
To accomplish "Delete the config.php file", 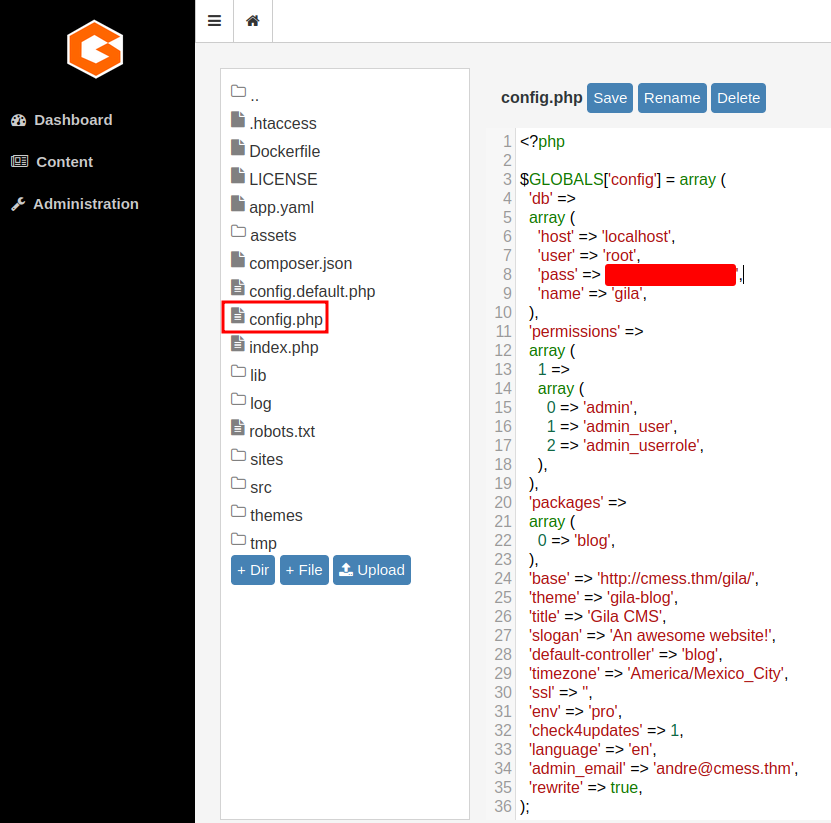I will (738, 98).
